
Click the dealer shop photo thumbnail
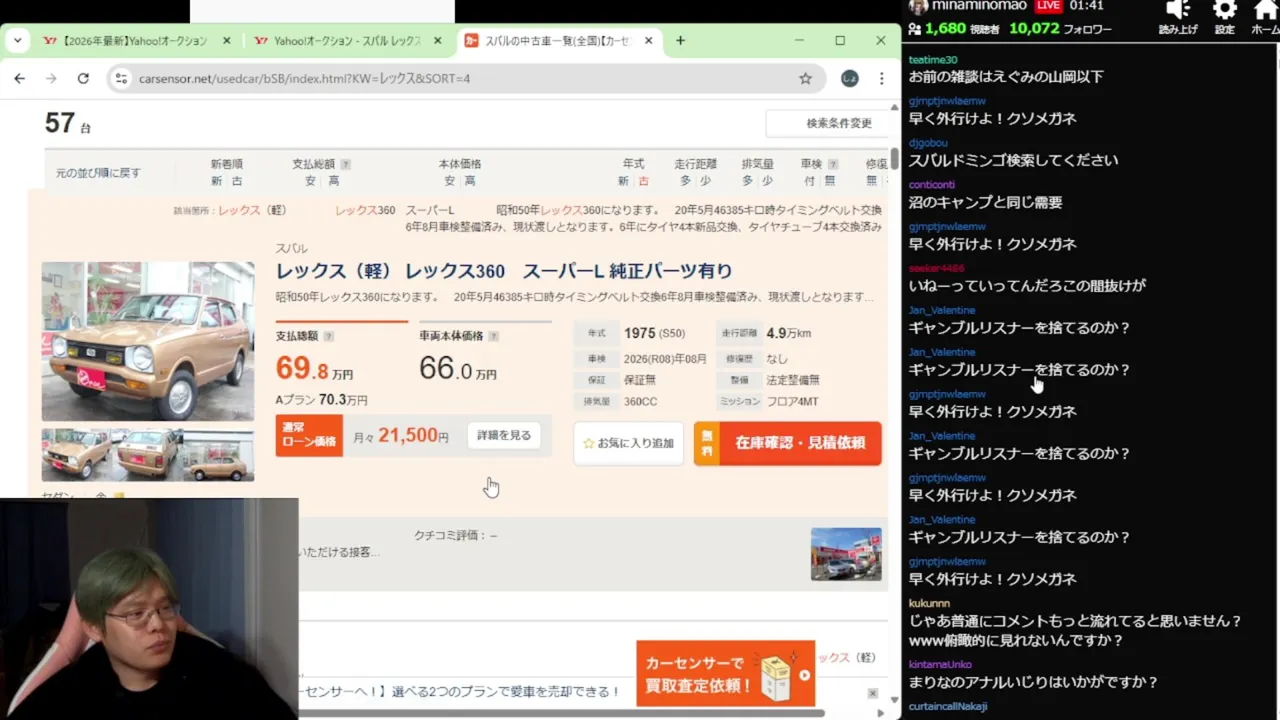point(846,554)
